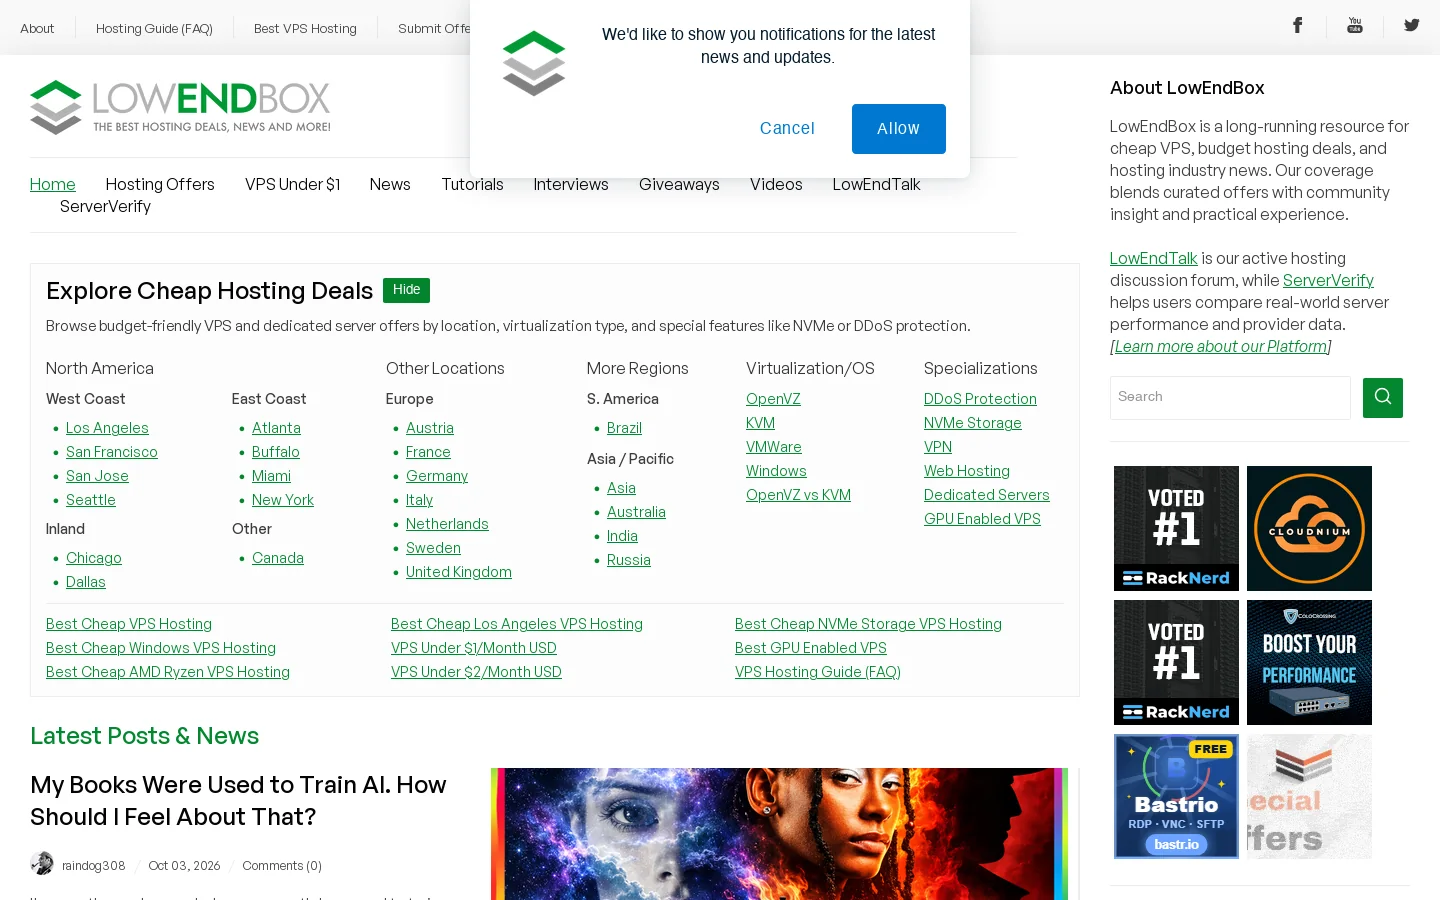Open ServerVerify in the navigation menu
The height and width of the screenshot is (900, 1440).
[105, 207]
